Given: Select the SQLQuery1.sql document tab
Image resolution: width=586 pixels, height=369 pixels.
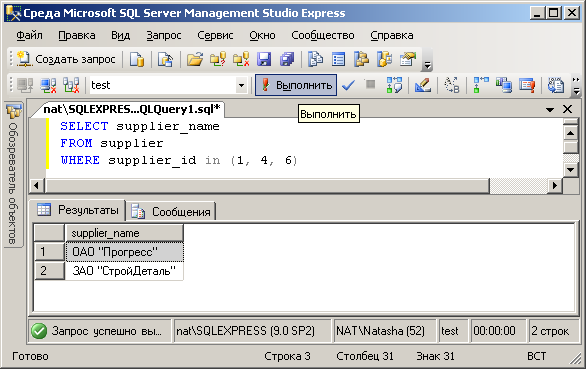Looking at the screenshot, I should 132,109.
